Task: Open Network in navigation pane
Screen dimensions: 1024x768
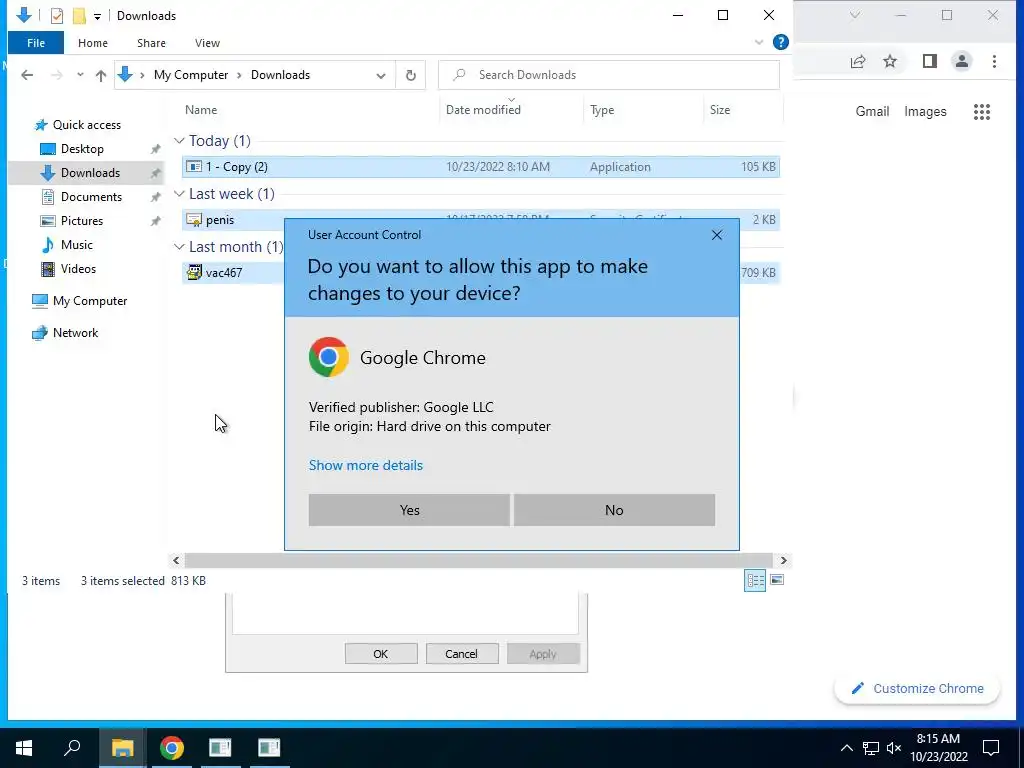Action: pos(75,333)
